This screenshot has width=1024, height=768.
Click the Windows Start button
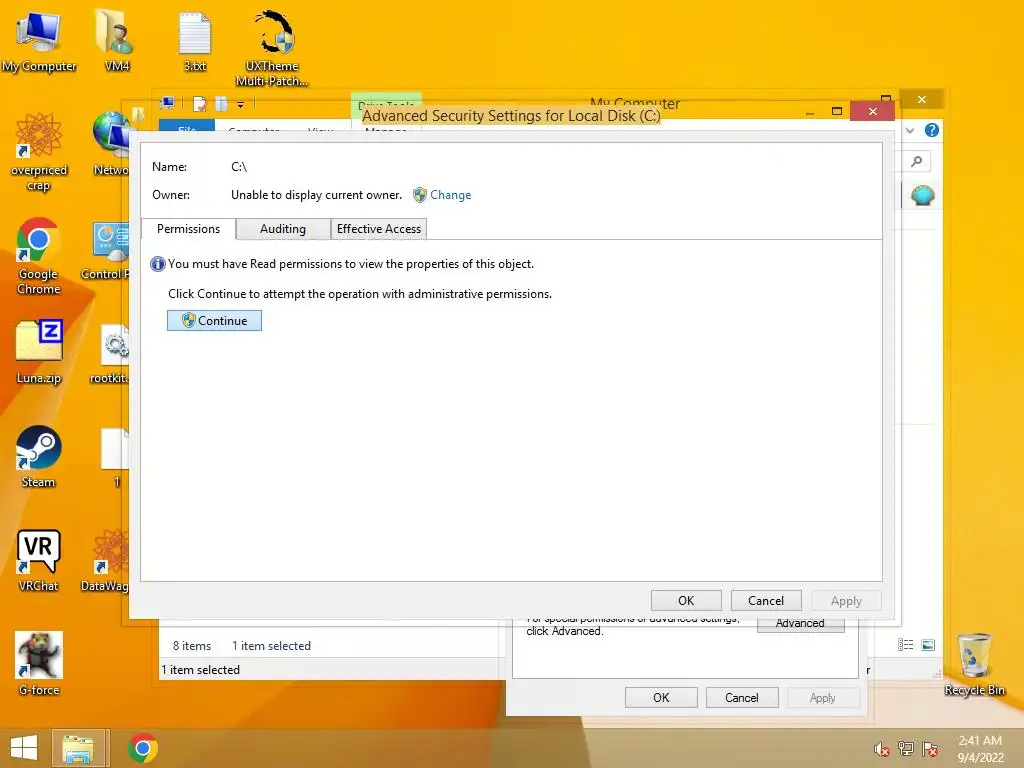[24, 748]
